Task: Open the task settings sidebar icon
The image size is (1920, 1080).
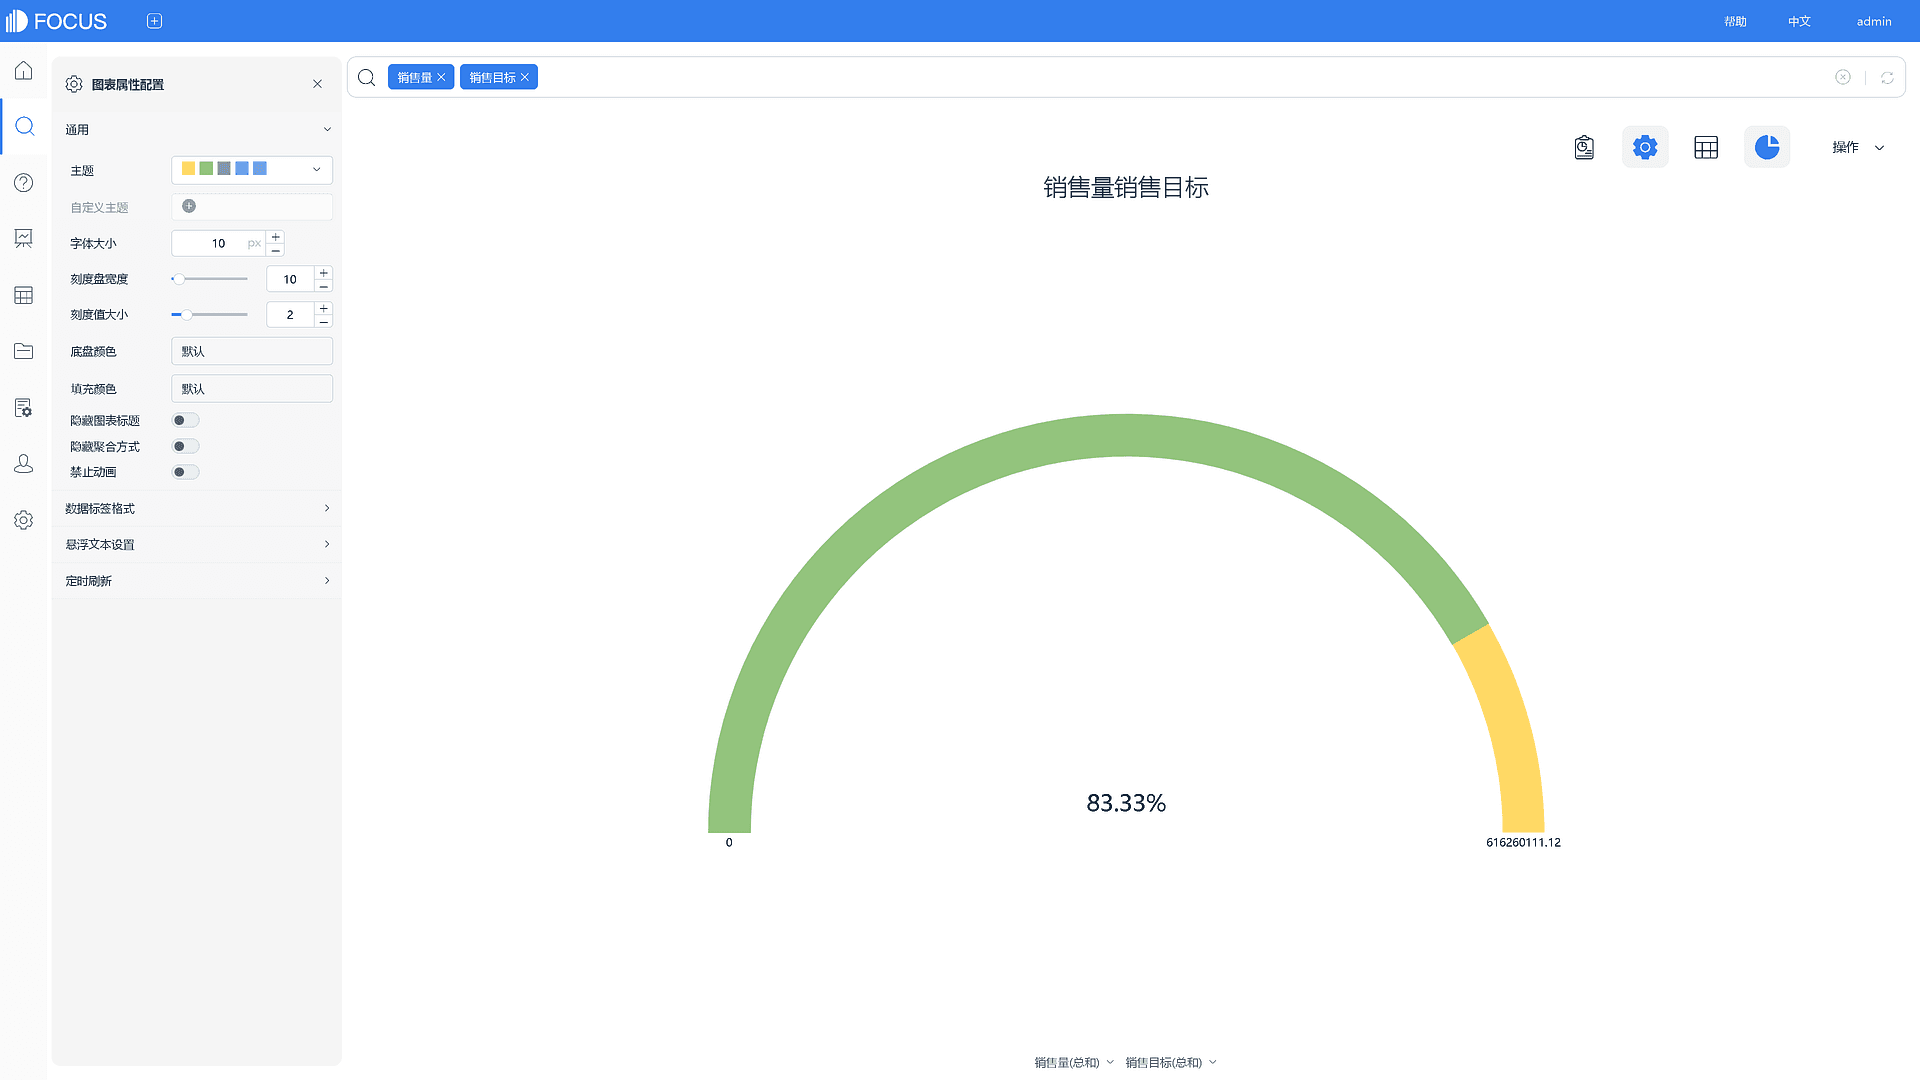Action: pos(24,408)
